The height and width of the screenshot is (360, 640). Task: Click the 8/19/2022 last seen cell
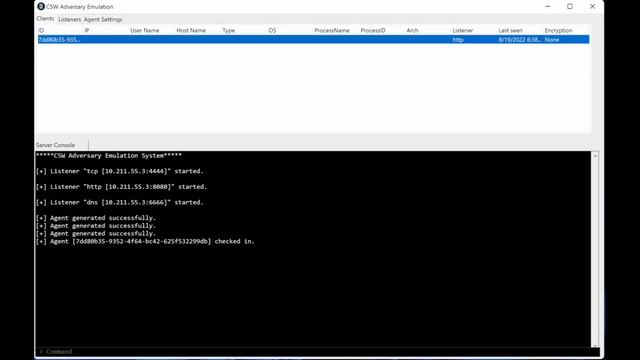click(520, 40)
